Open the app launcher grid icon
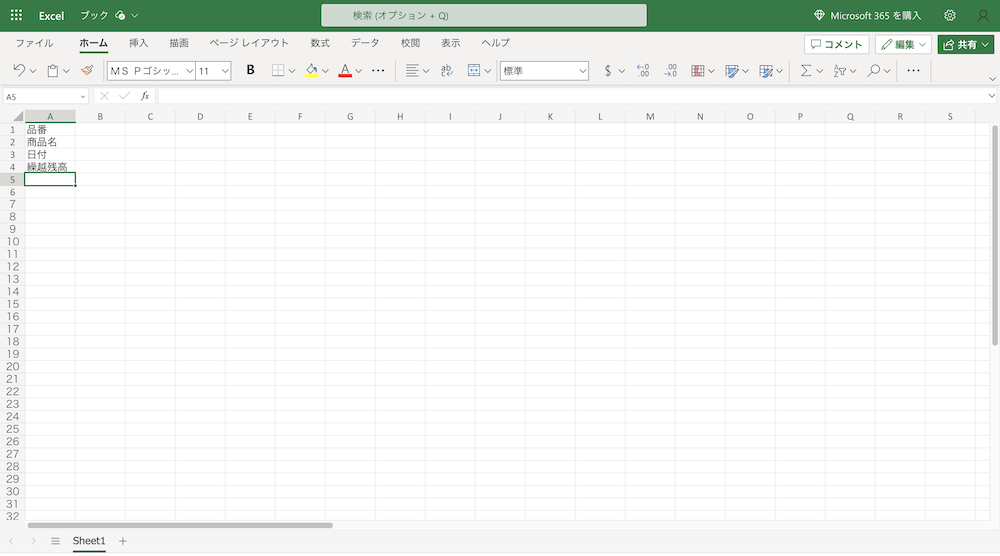The image size is (1000, 556). 16,16
